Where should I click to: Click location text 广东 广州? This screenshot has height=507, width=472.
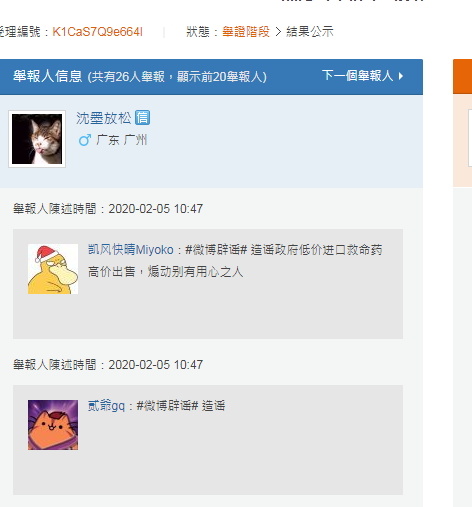click(x=122, y=140)
